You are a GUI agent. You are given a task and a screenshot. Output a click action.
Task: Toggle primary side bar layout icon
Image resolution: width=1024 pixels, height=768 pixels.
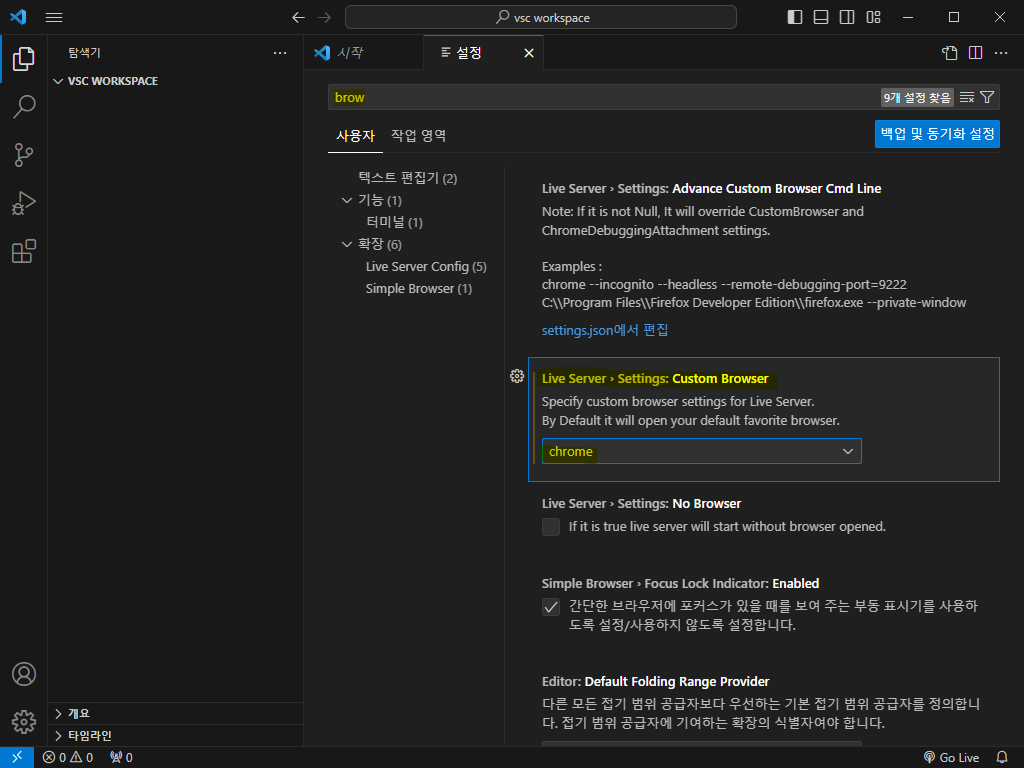pos(795,18)
